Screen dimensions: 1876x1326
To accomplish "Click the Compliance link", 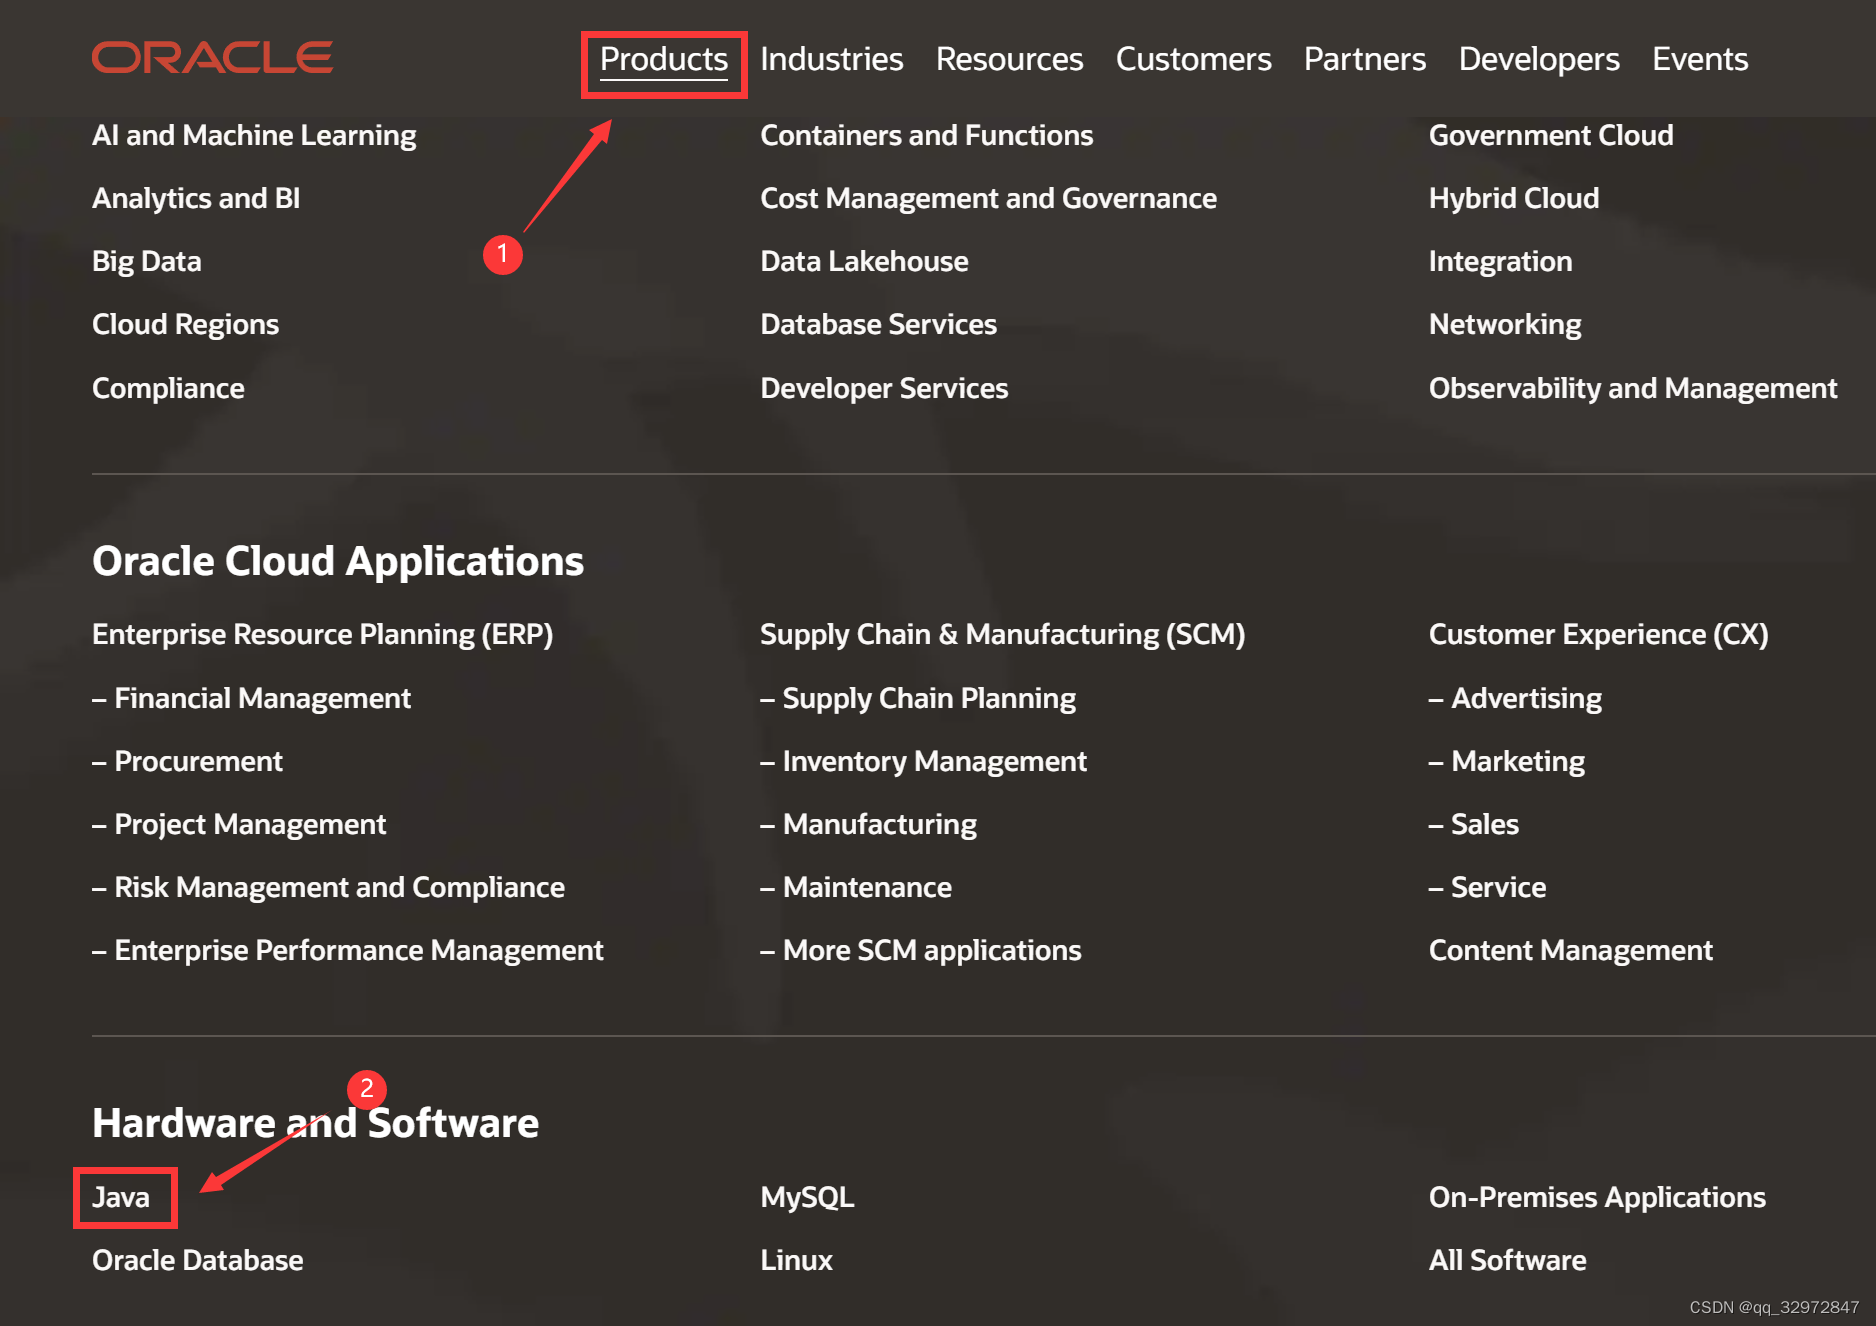I will [x=168, y=388].
